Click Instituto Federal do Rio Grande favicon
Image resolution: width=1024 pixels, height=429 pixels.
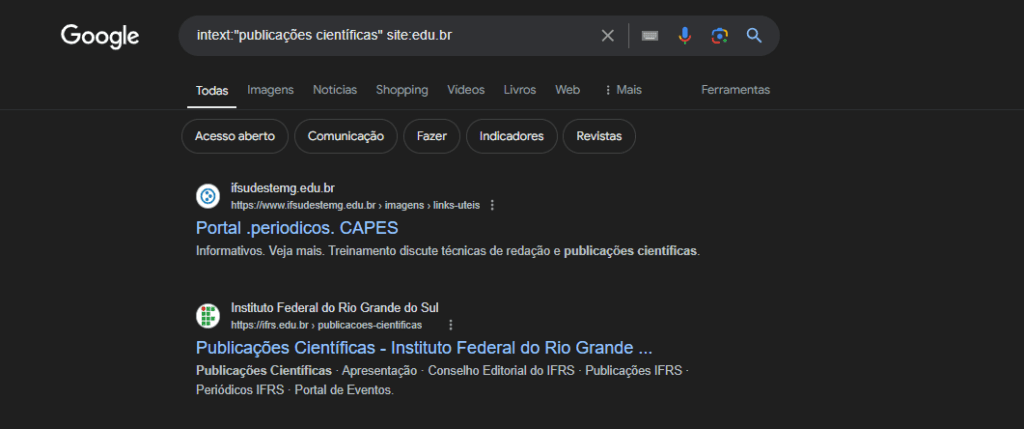click(208, 316)
